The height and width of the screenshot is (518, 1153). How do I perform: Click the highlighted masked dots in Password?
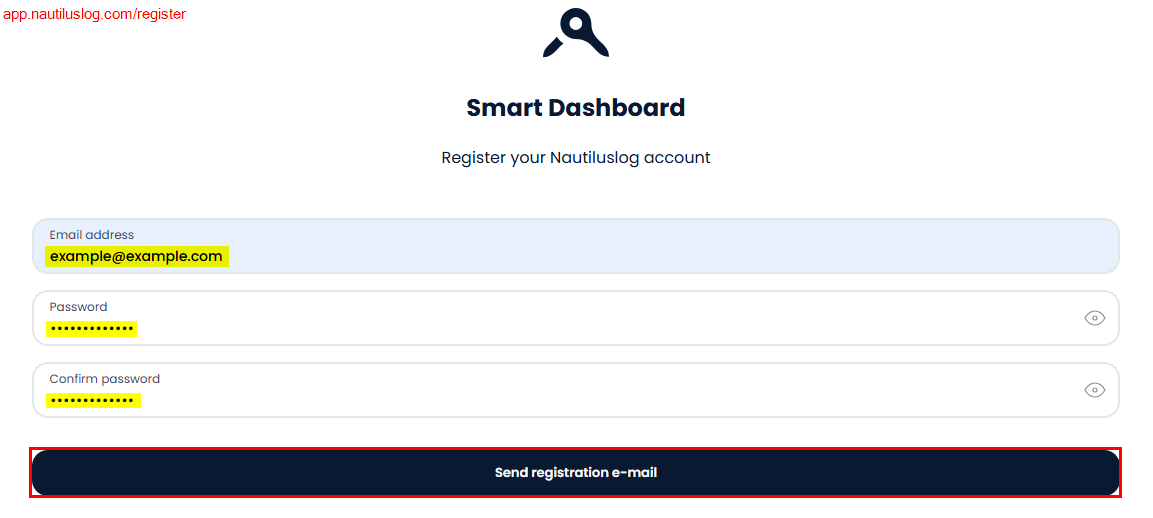pyautogui.click(x=91, y=329)
